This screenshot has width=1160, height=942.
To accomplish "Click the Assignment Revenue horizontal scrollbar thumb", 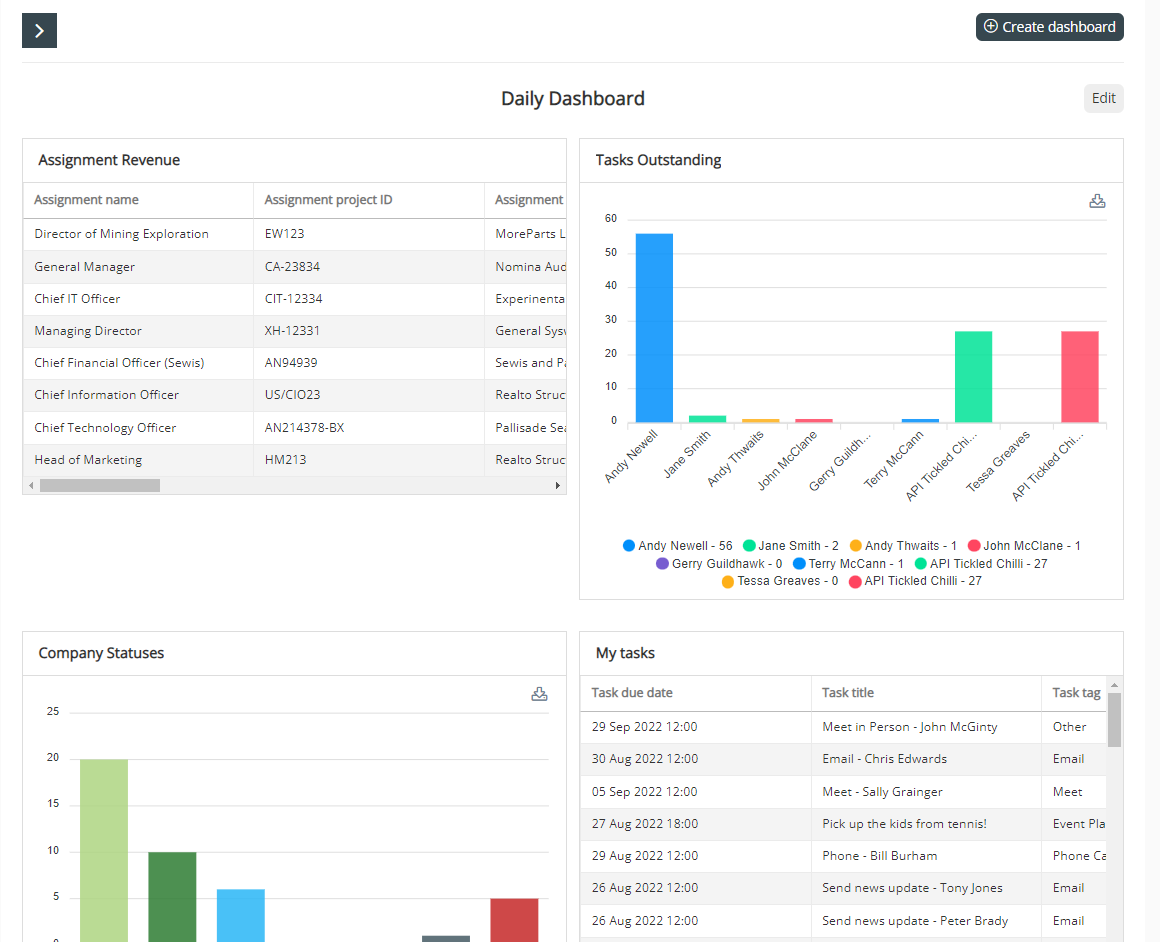I will coord(100,485).
